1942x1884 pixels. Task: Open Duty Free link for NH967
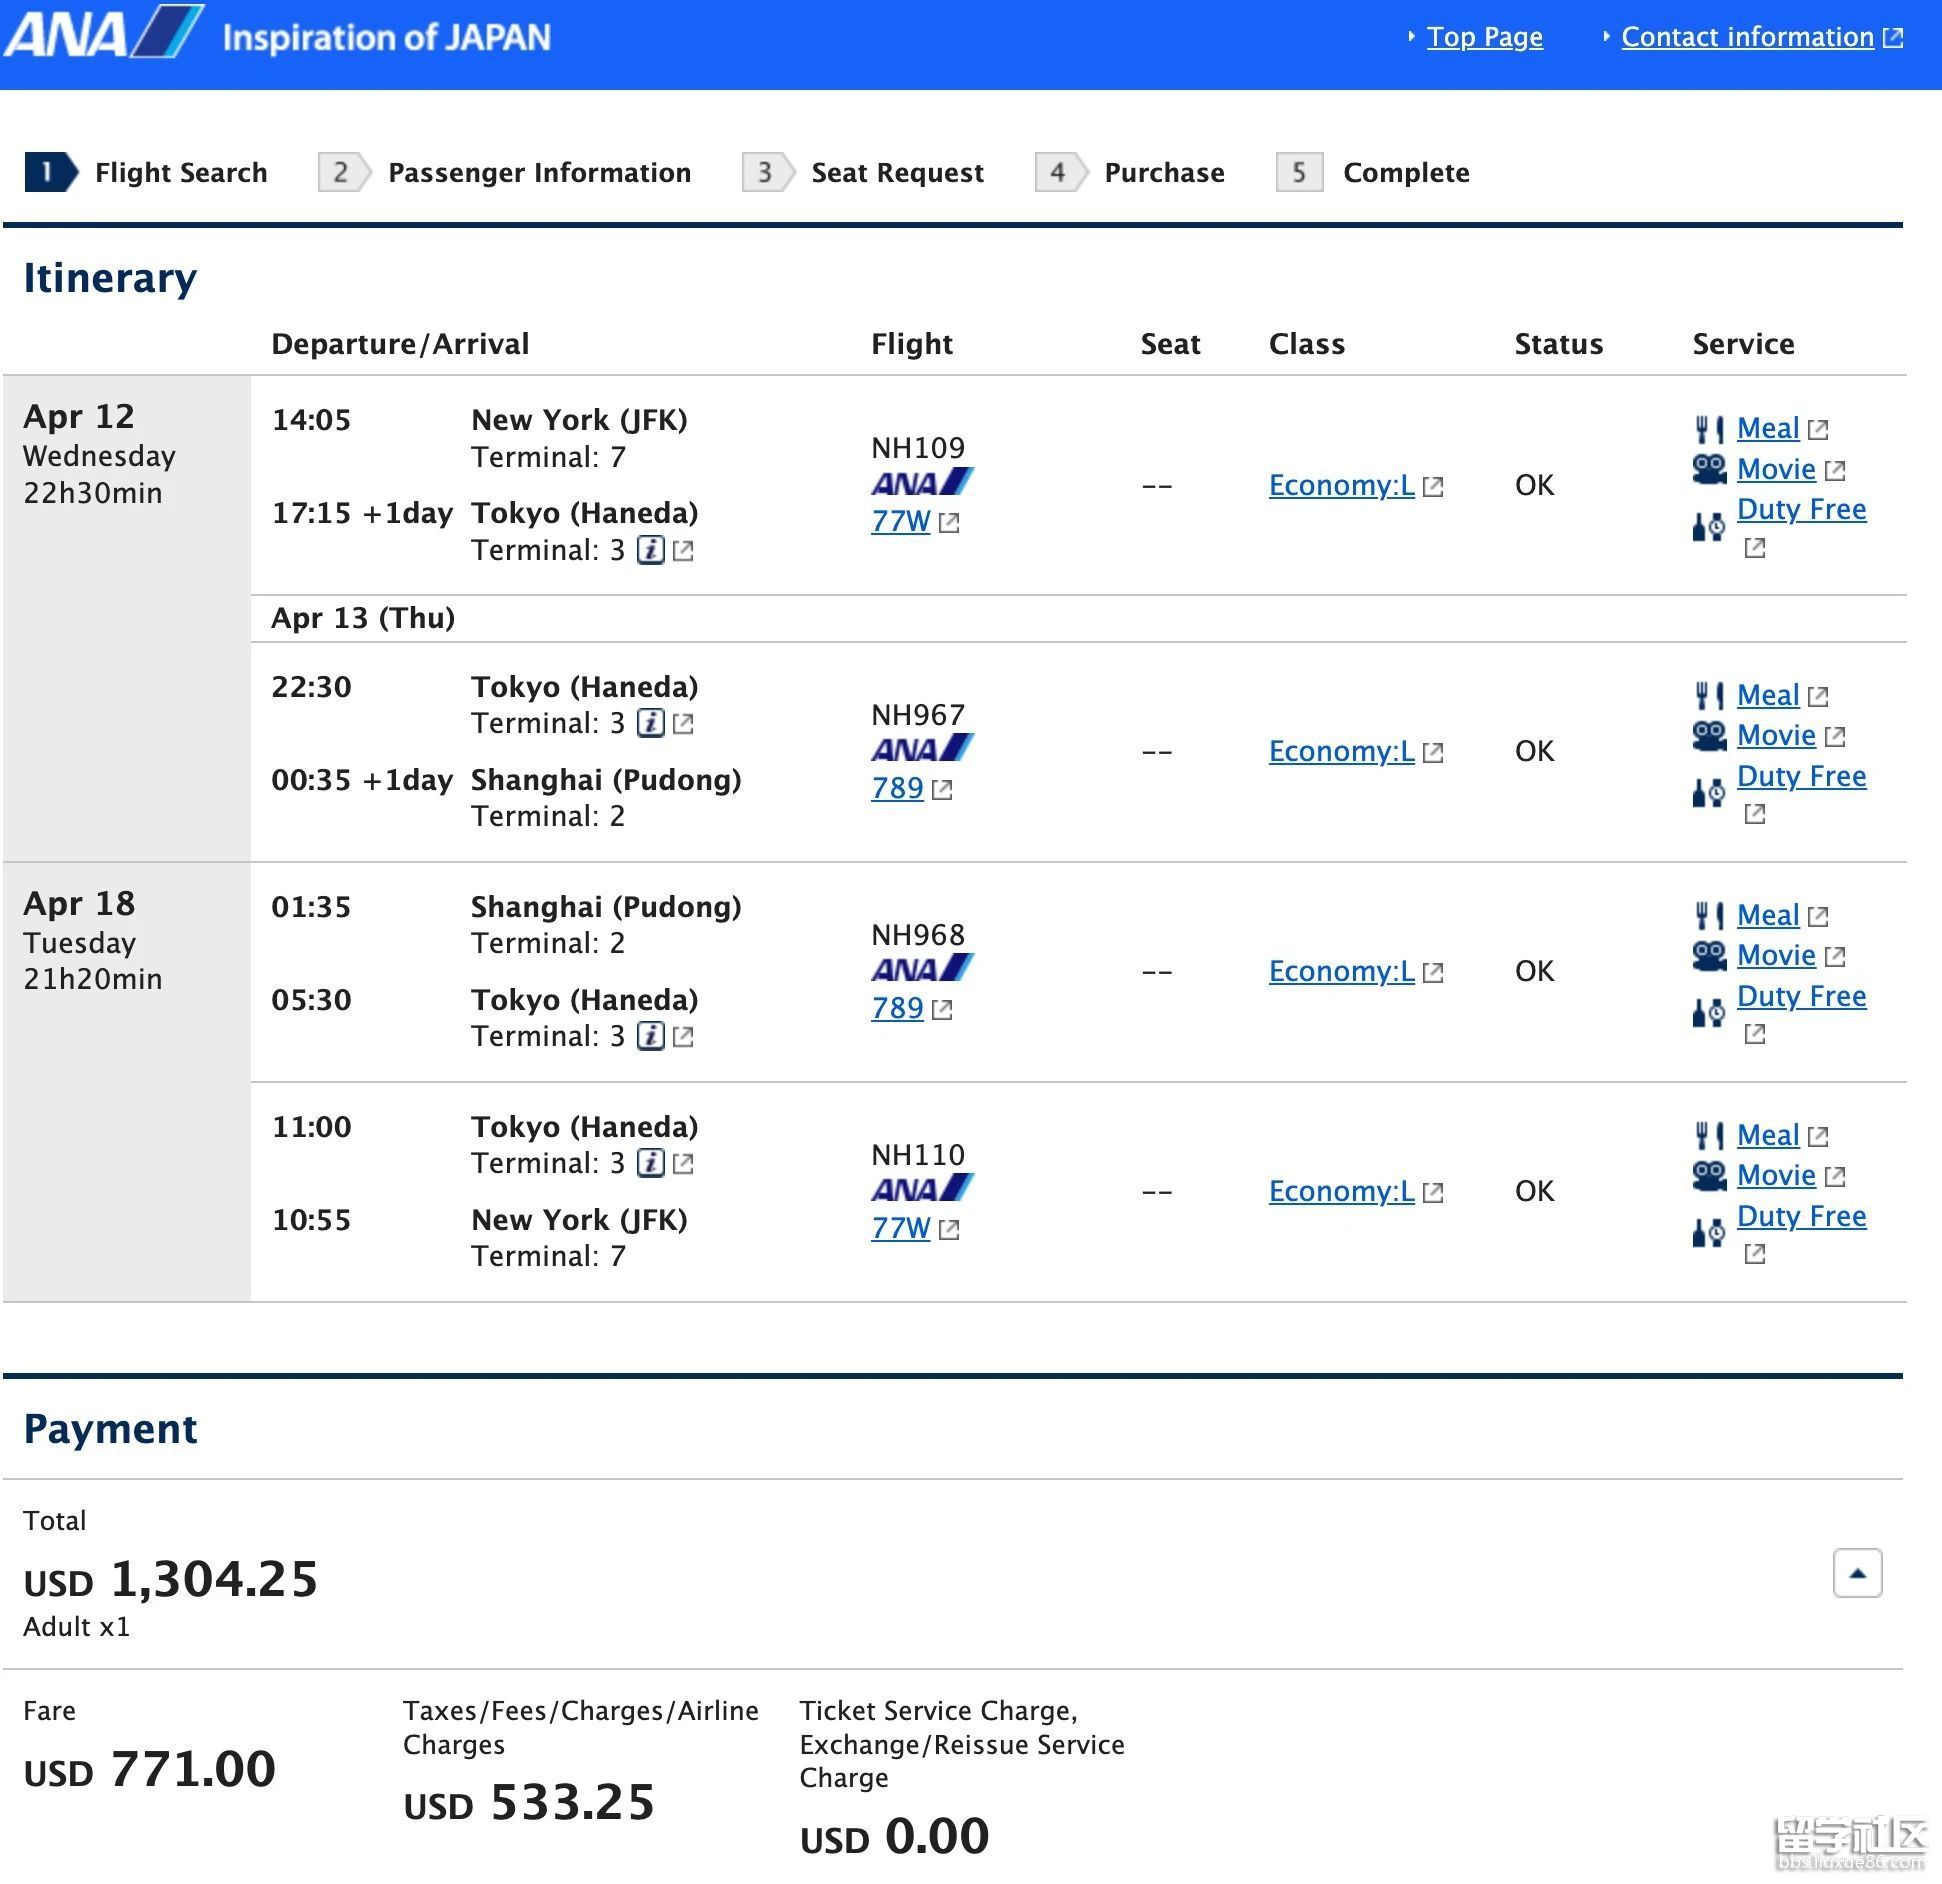tap(1801, 776)
